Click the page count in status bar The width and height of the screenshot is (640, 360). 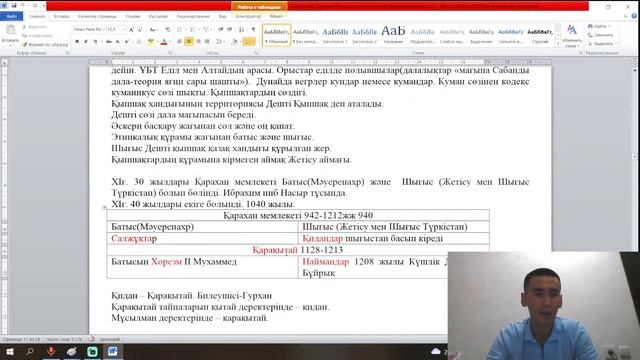(21, 339)
